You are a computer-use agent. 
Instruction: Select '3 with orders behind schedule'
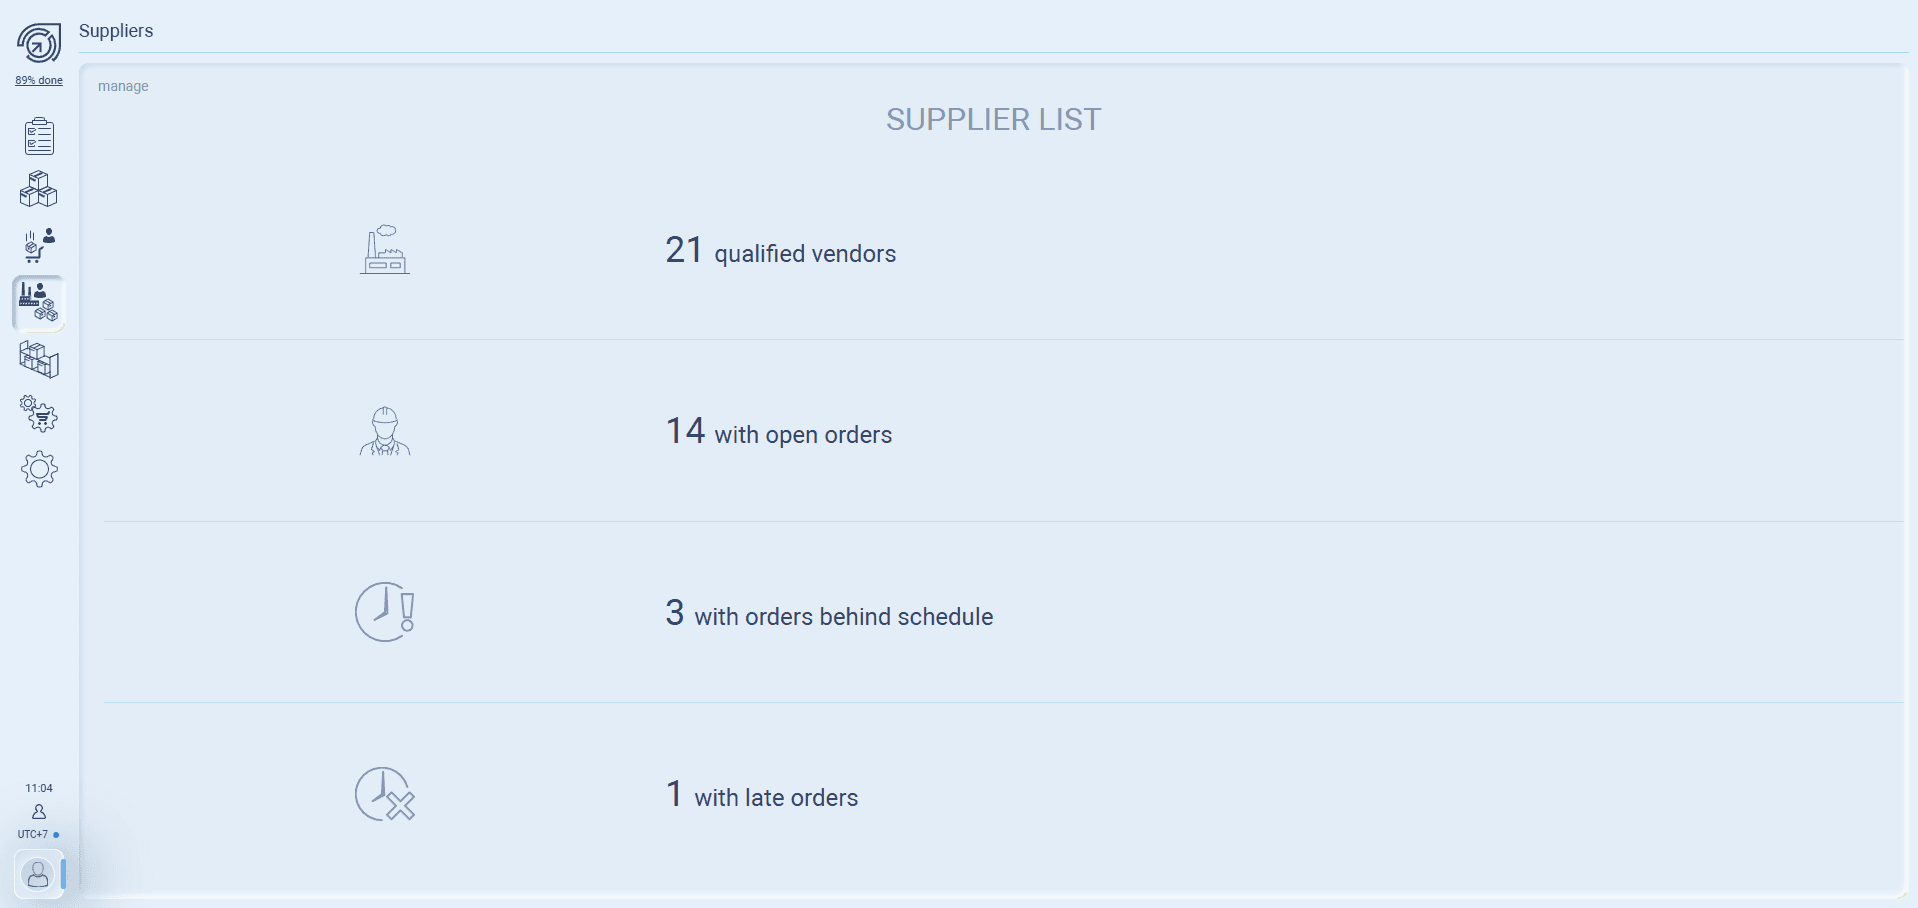click(829, 614)
